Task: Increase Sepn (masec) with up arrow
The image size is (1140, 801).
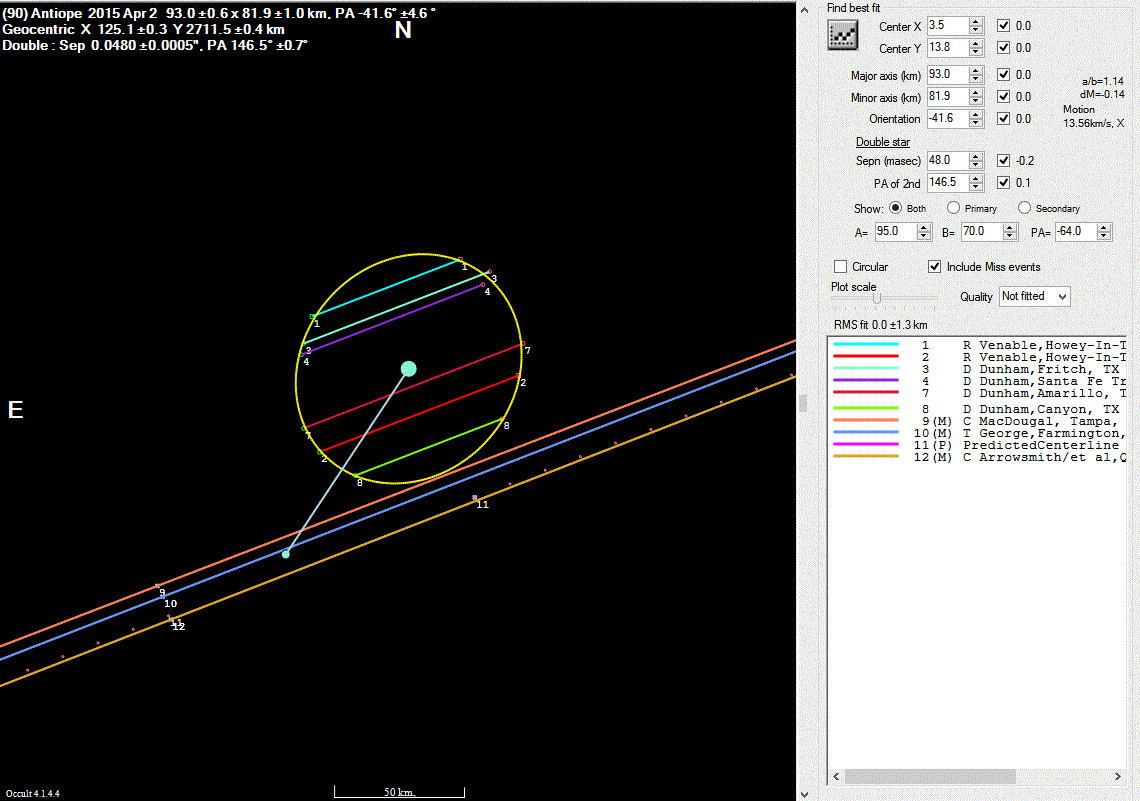Action: tap(976, 156)
